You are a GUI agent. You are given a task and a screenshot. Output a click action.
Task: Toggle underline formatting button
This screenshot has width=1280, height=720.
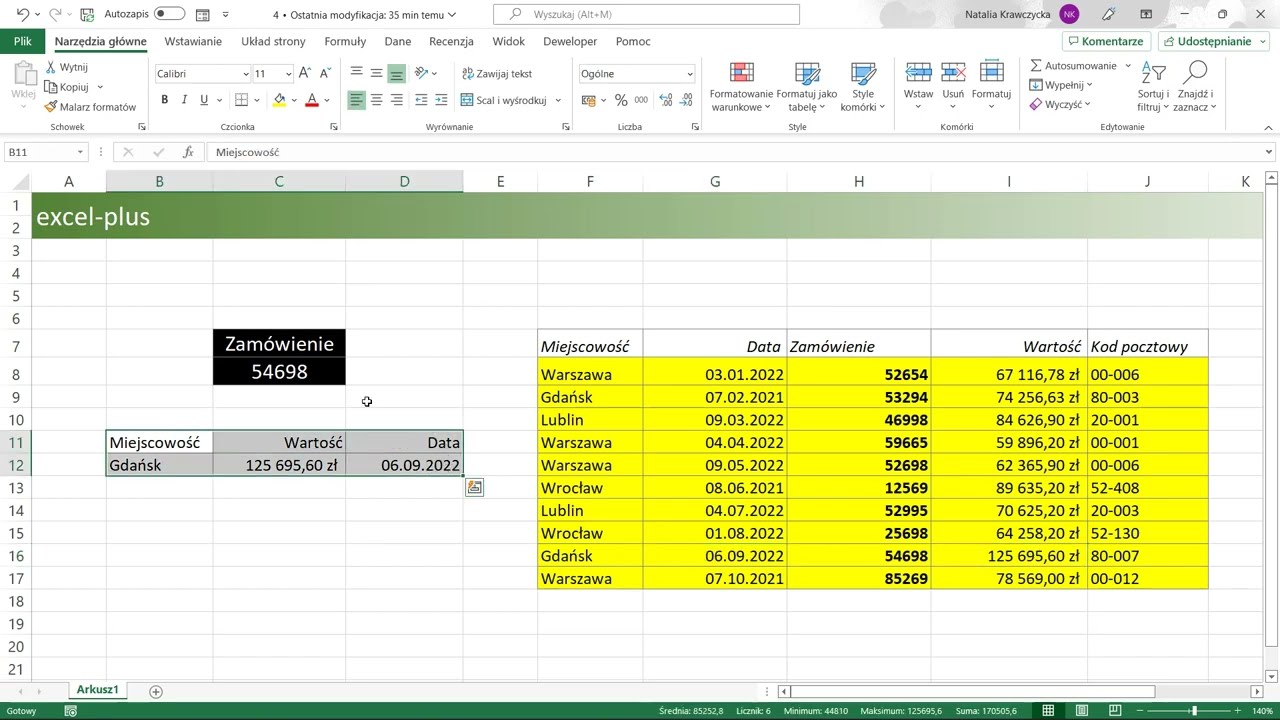[x=204, y=100]
